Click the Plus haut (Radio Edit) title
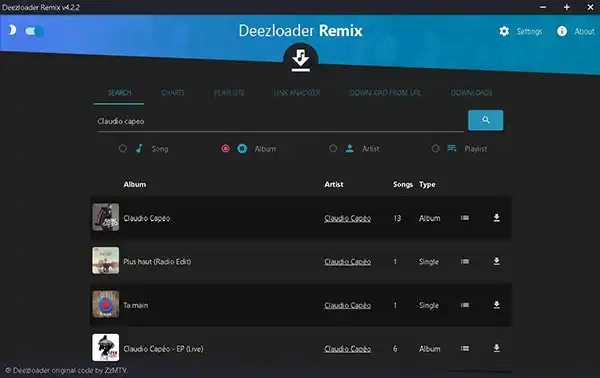This screenshot has height=378, width=600. (x=157, y=262)
